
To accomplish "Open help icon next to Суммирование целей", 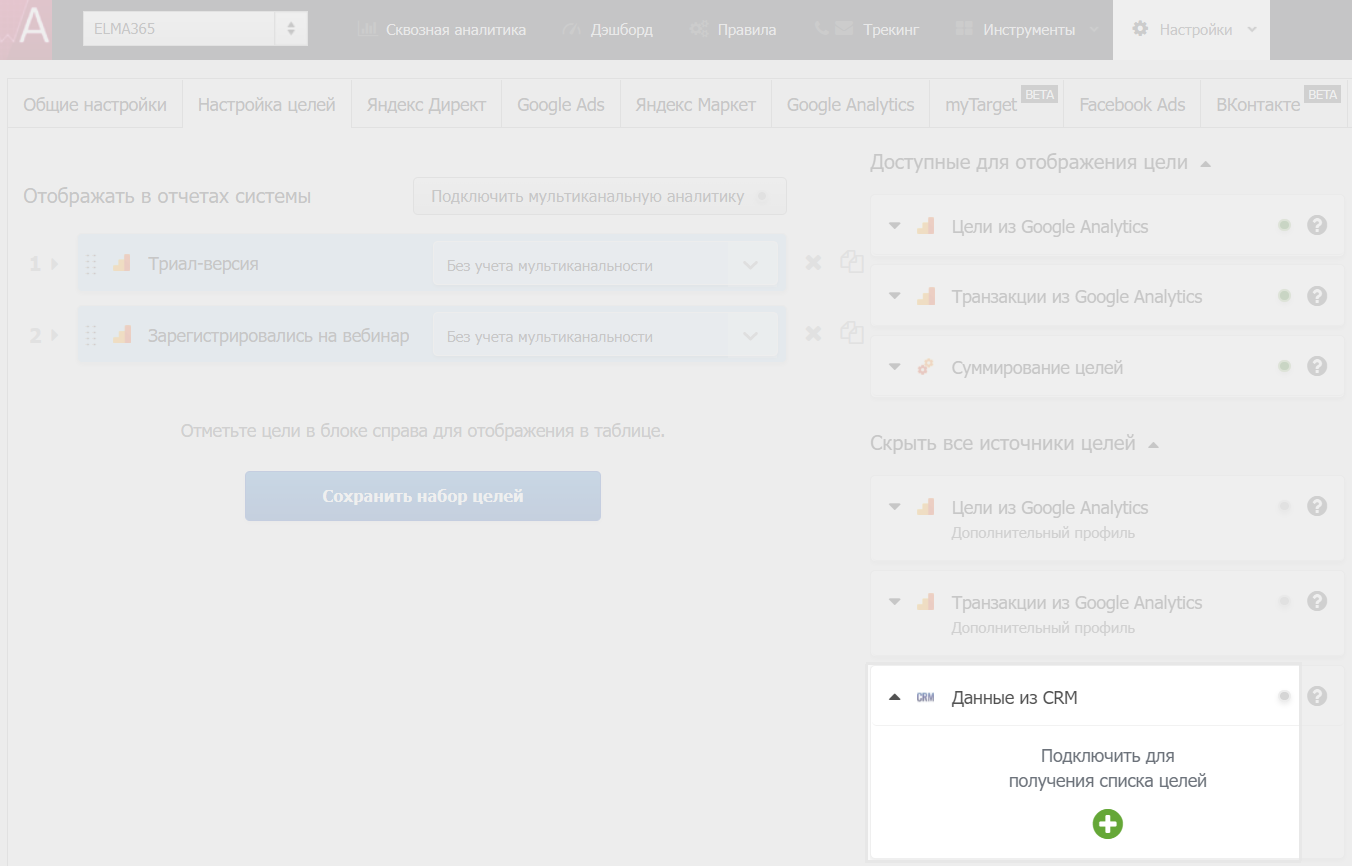I will click(x=1317, y=366).
